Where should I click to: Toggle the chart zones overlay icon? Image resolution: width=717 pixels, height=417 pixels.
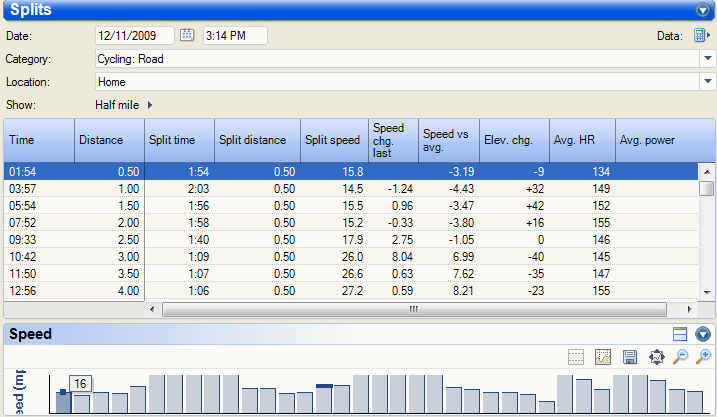pyautogui.click(x=603, y=357)
